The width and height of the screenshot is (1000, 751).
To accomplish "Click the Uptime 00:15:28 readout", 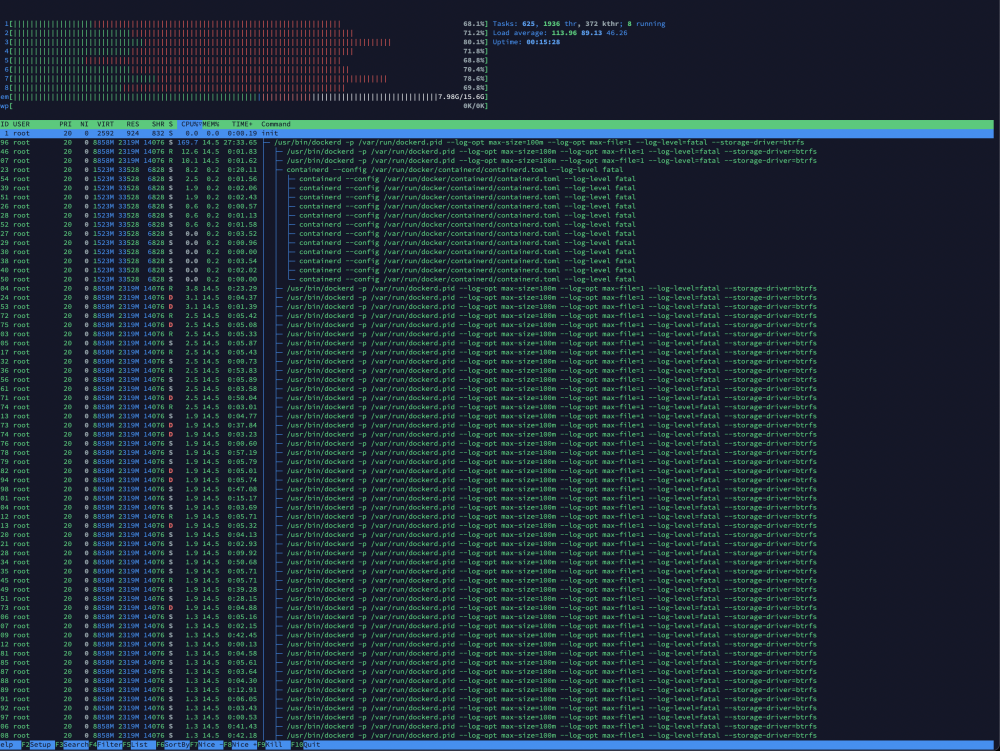I will (526, 42).
